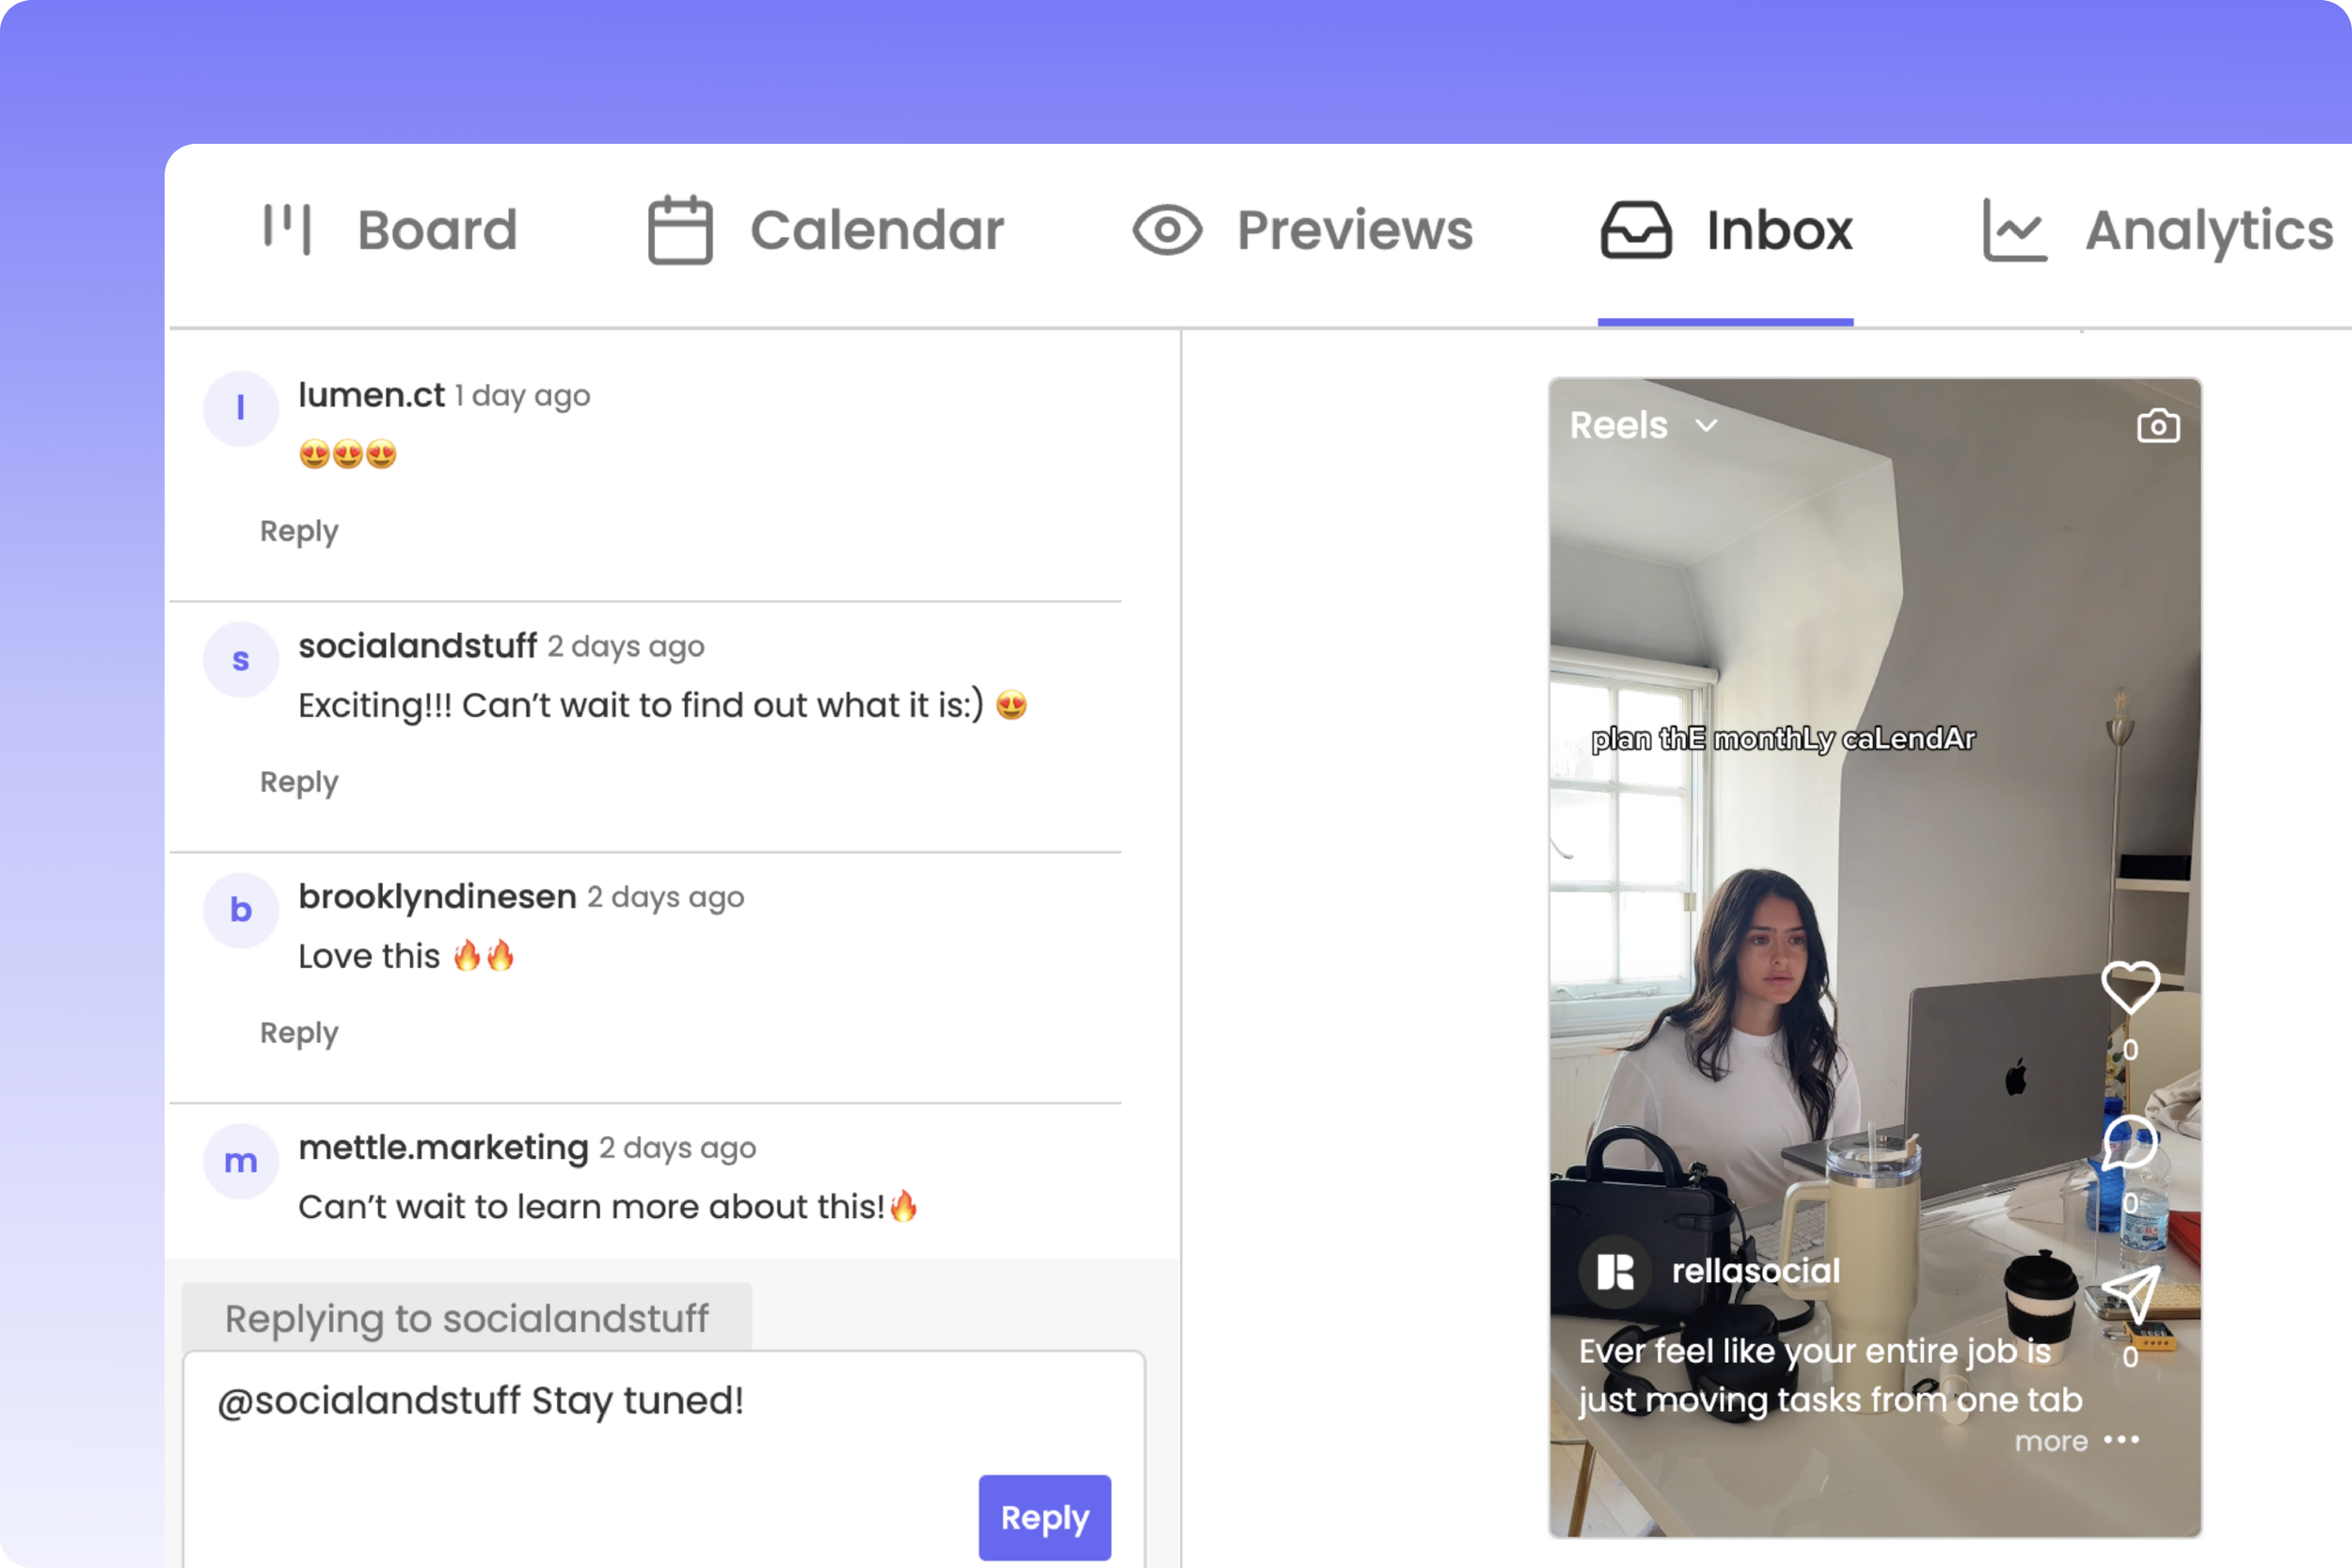Reply to brooklyndinesen's comment
Viewport: 2352px width, 1568px height.
299,1032
